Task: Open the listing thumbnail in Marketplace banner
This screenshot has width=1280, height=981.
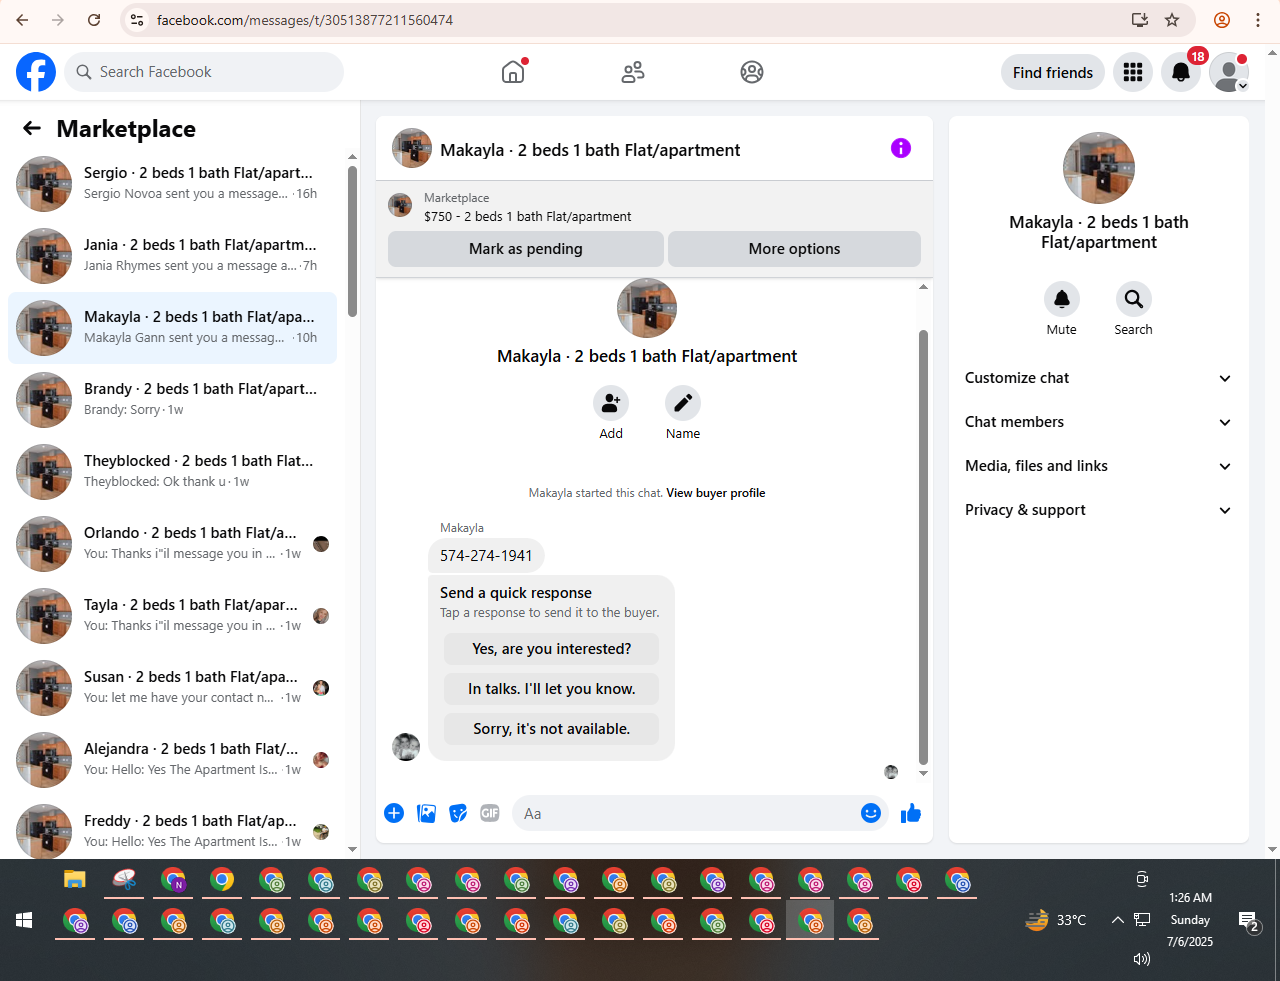Action: (x=400, y=206)
